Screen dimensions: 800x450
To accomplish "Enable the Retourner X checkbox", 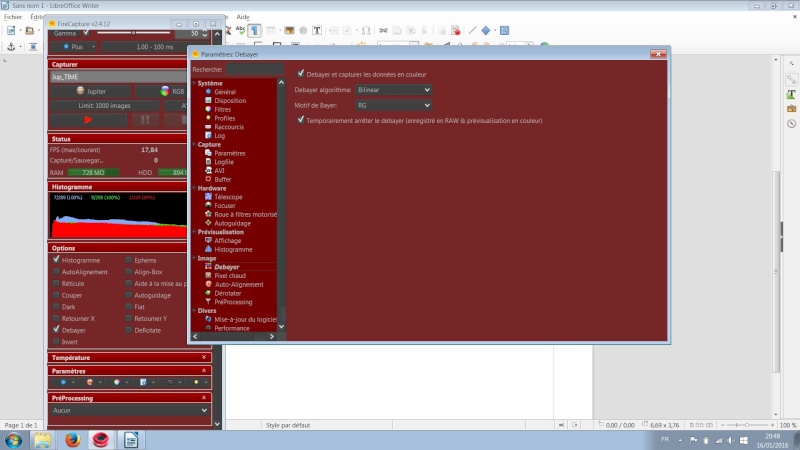I will [x=56, y=318].
